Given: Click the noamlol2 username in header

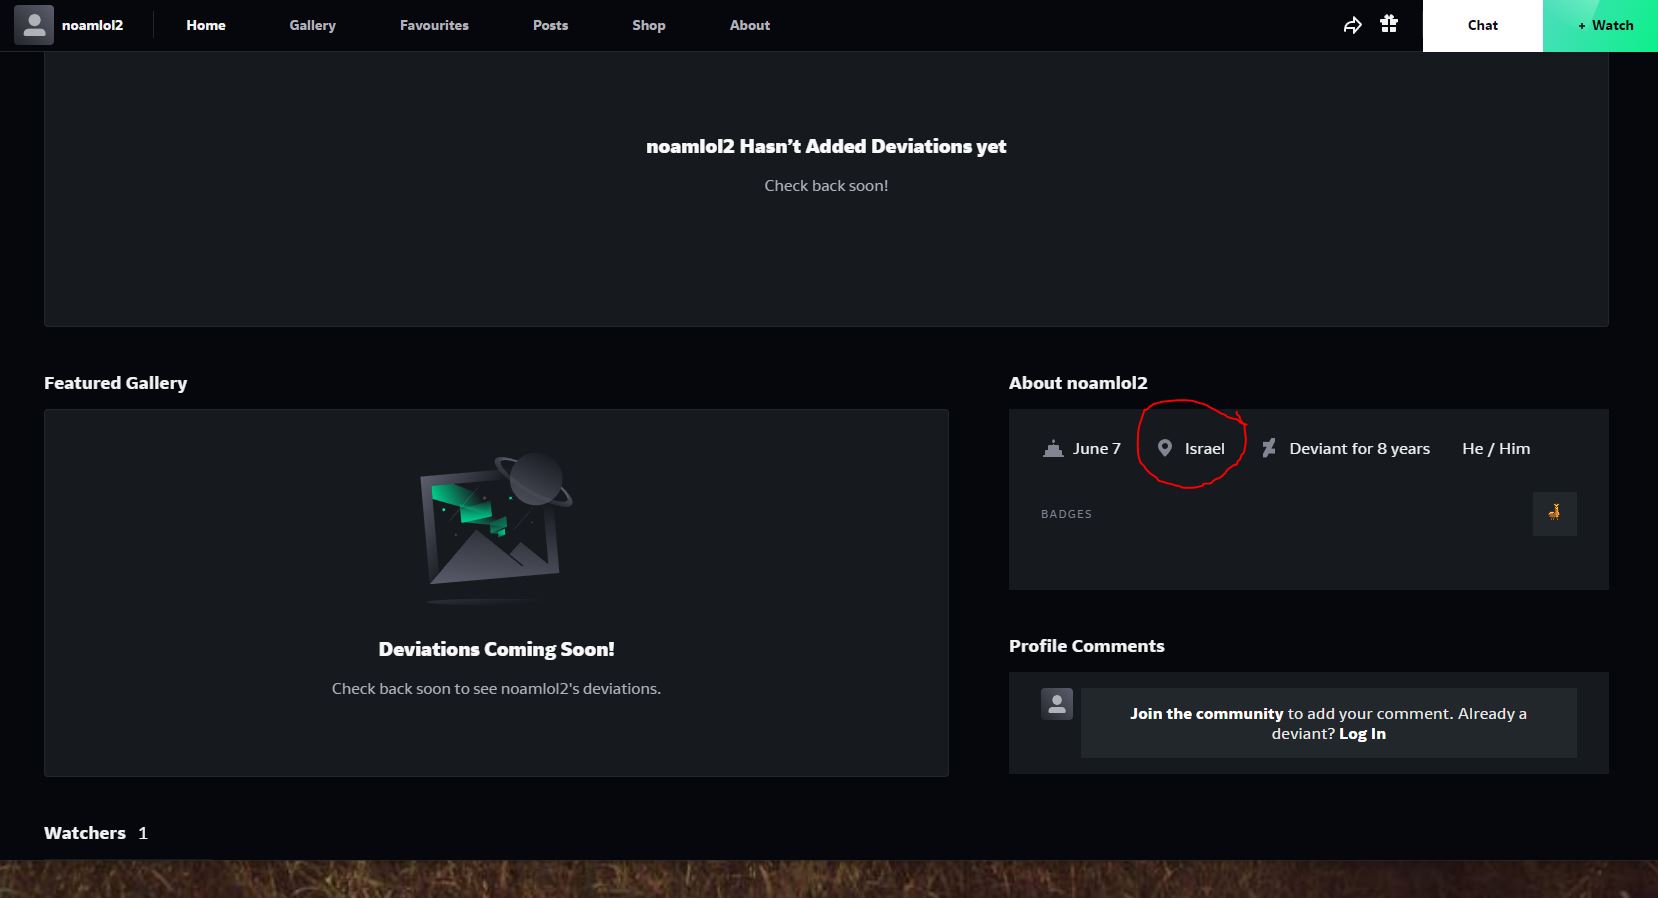Looking at the screenshot, I should tap(92, 25).
